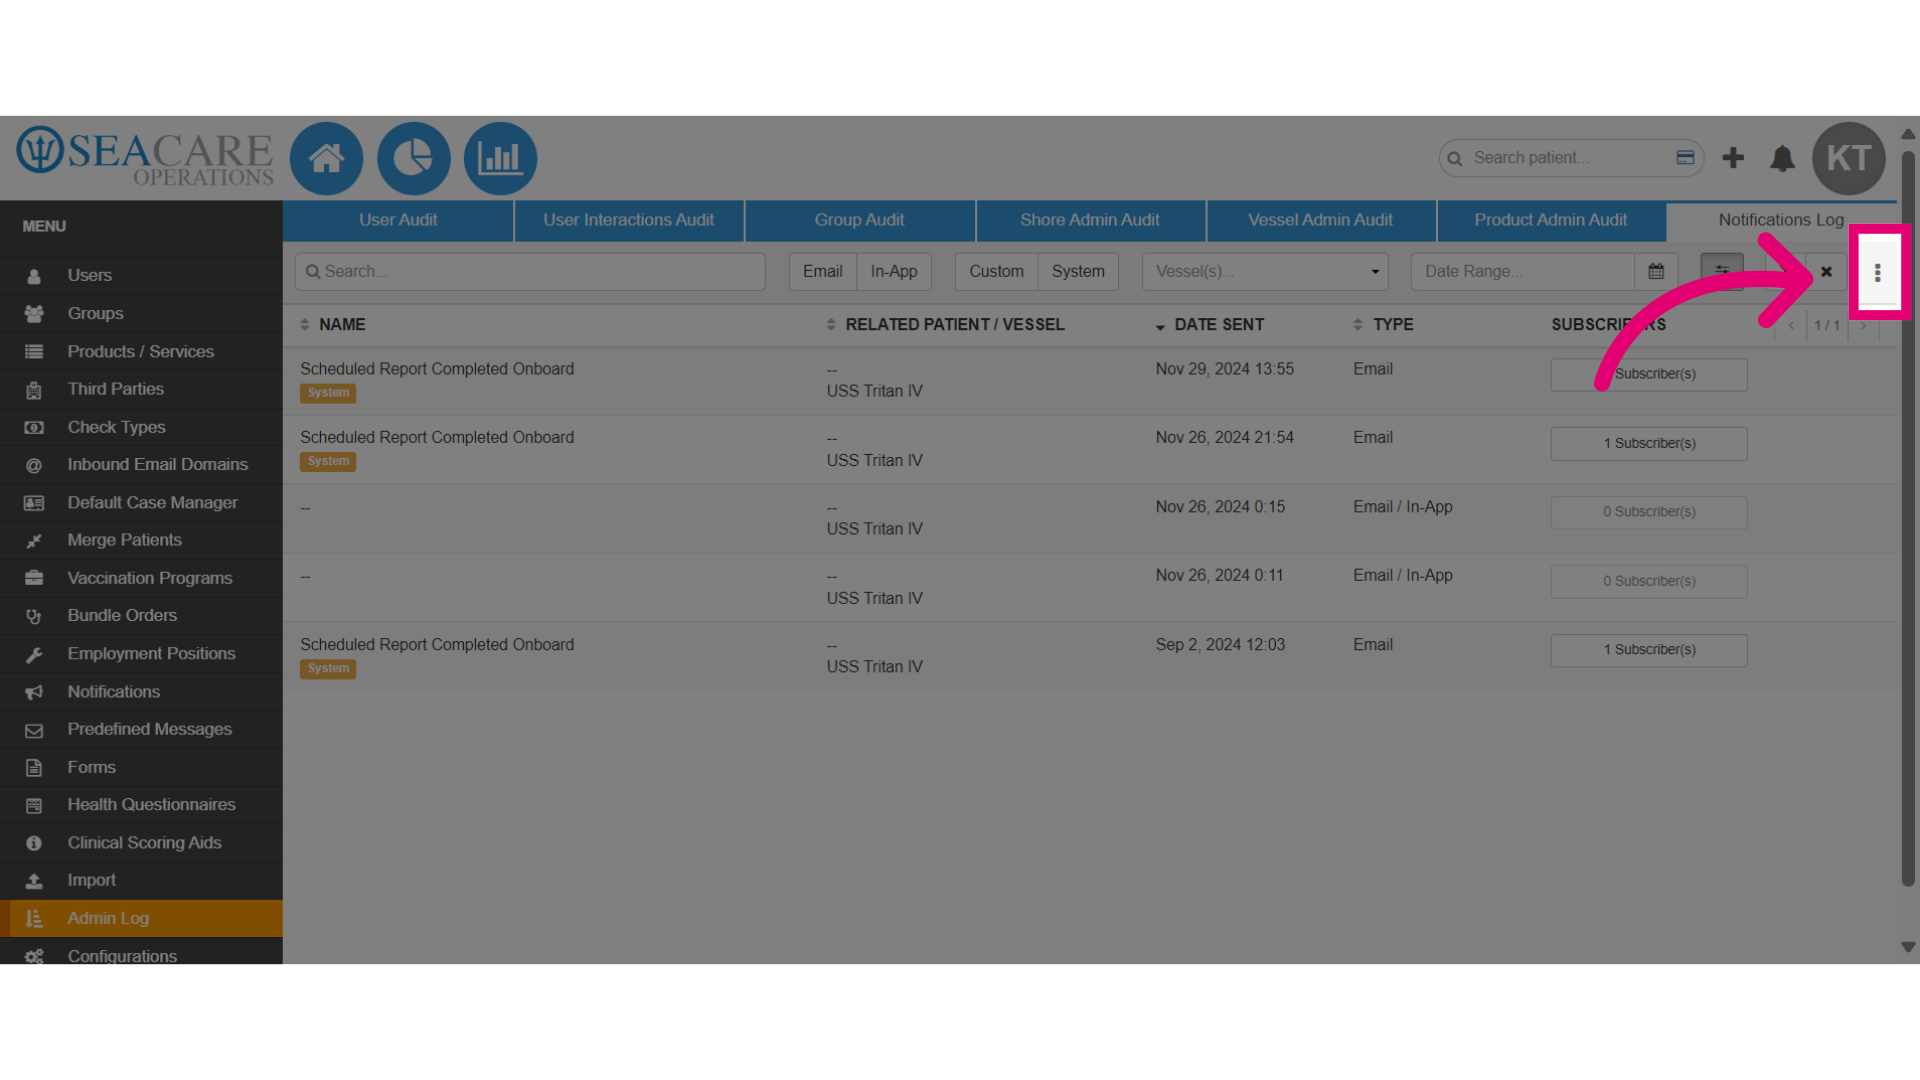Switch to the Group Audit tab
1920x1080 pixels.
click(860, 220)
